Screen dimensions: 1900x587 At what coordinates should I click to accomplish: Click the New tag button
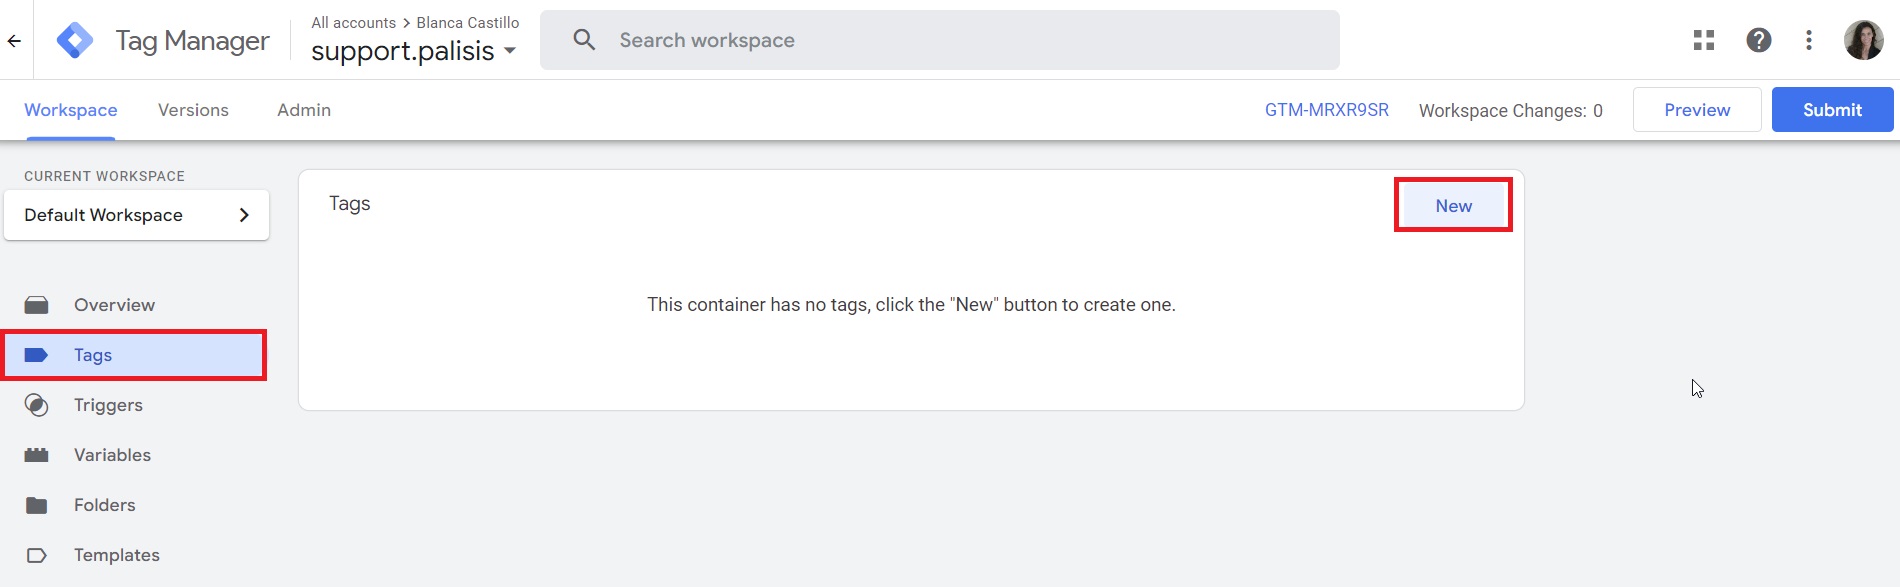tap(1453, 205)
